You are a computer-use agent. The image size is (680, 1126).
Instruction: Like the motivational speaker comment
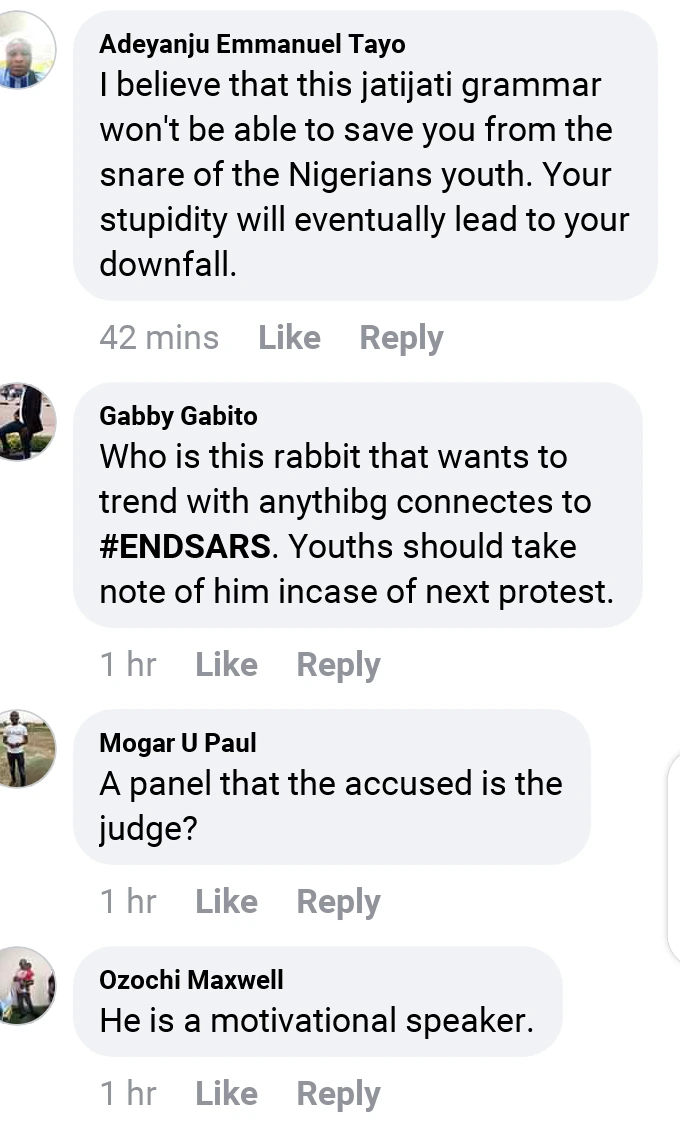point(226,1094)
